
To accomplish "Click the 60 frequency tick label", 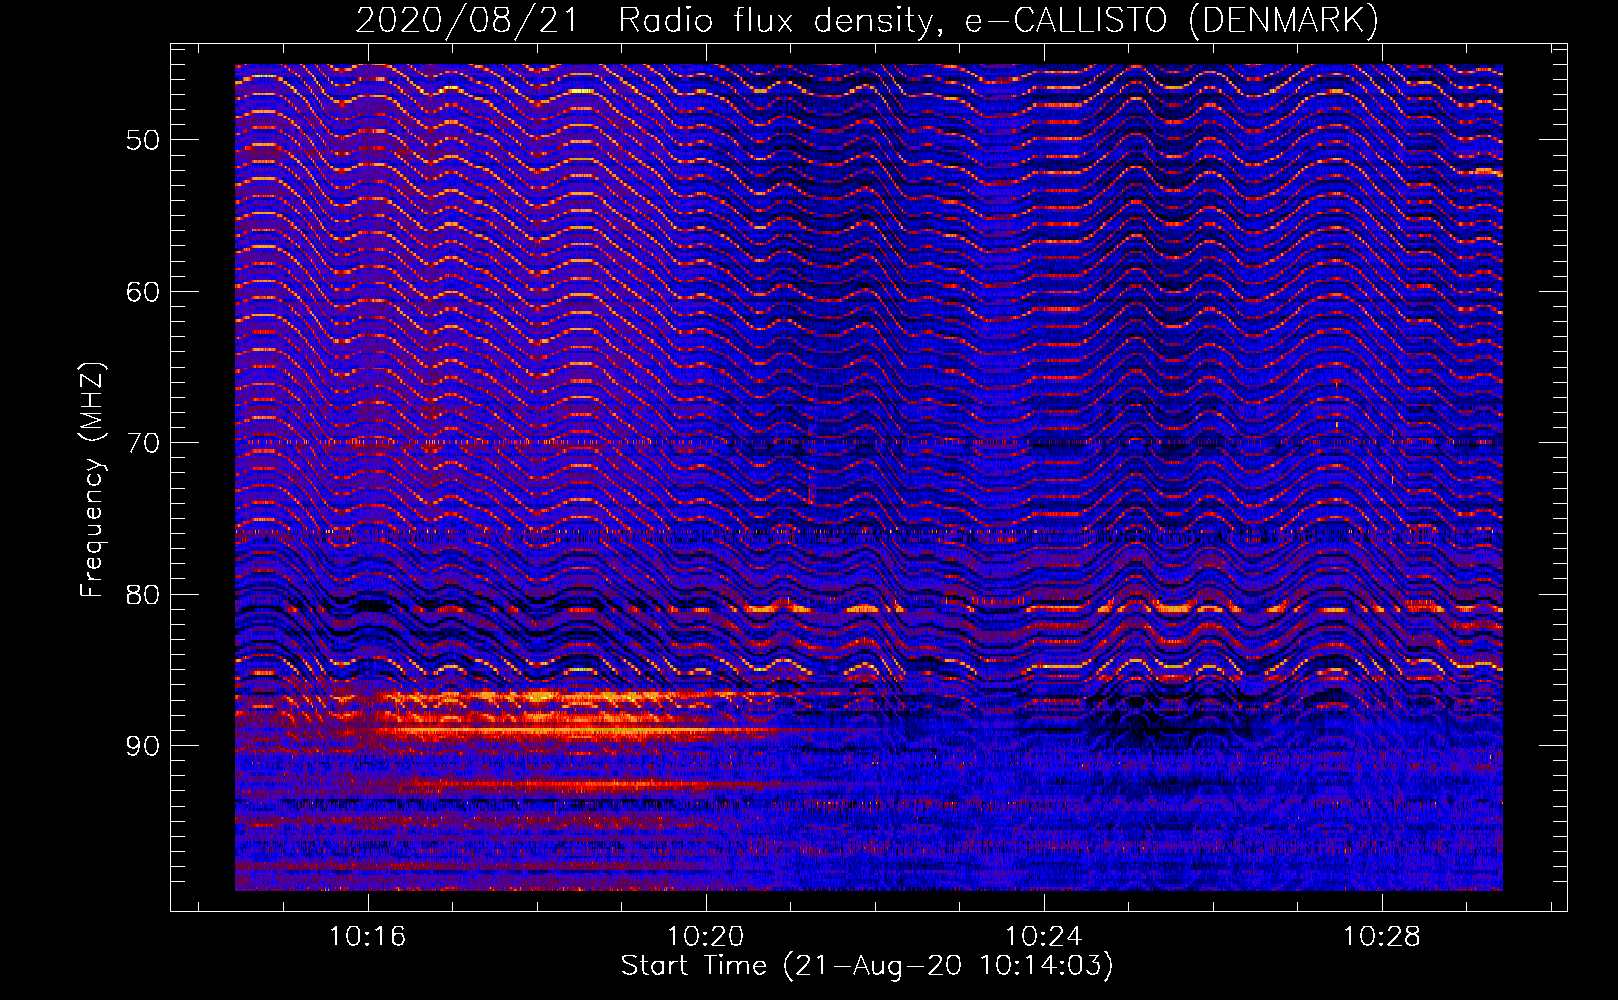I will 143,292.
